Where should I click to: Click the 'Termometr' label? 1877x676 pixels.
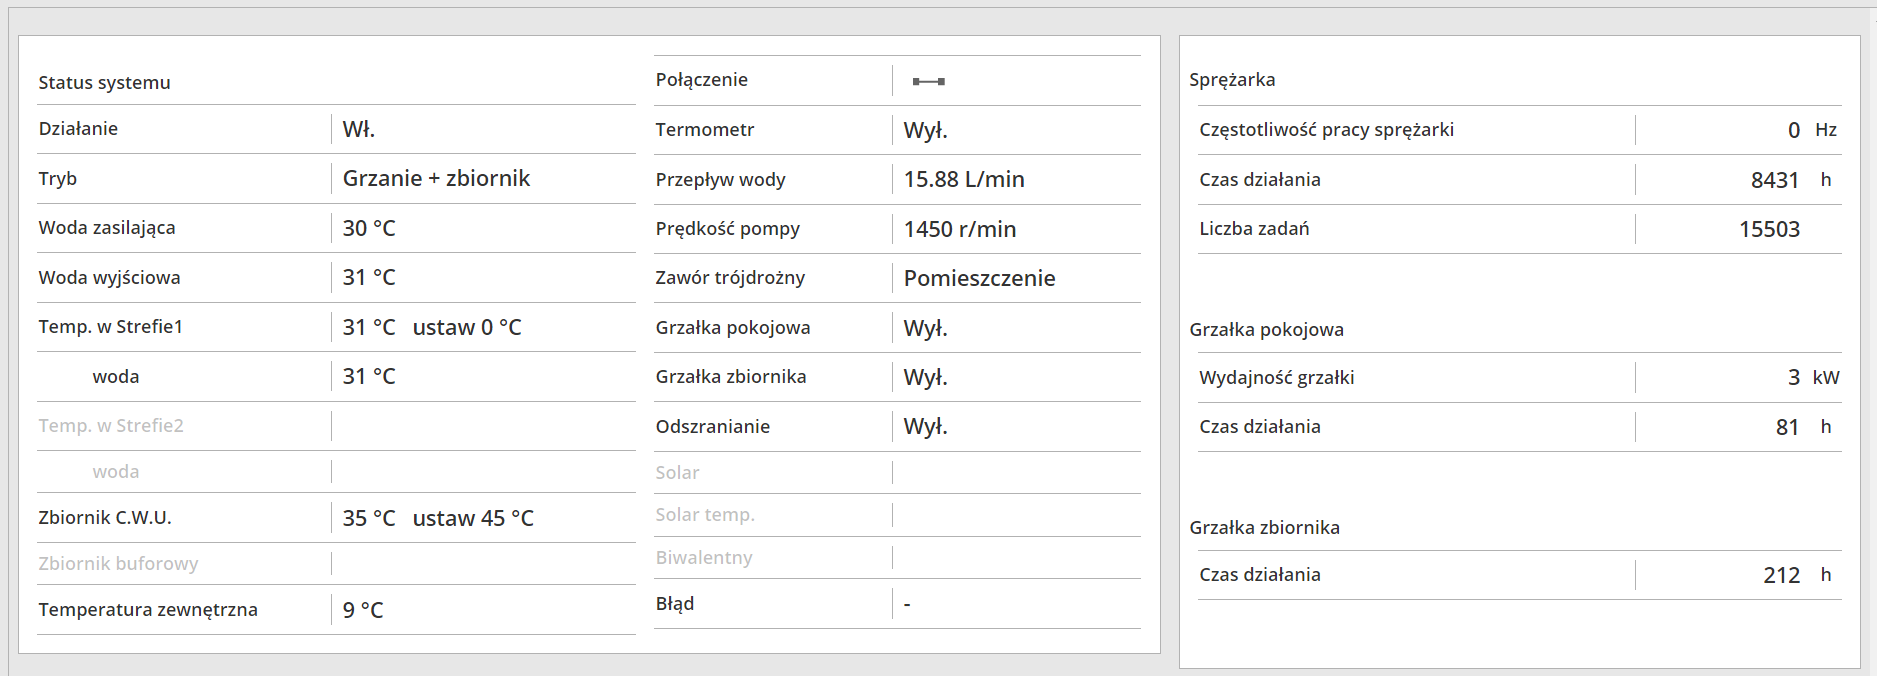click(x=704, y=130)
